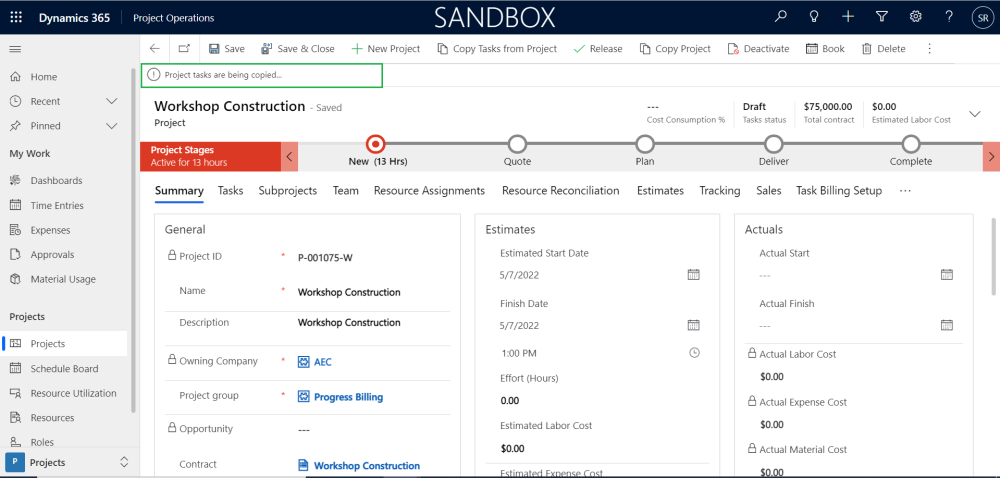Open record in new window icon
Viewport: 1000px width, 478px height.
[x=184, y=48]
